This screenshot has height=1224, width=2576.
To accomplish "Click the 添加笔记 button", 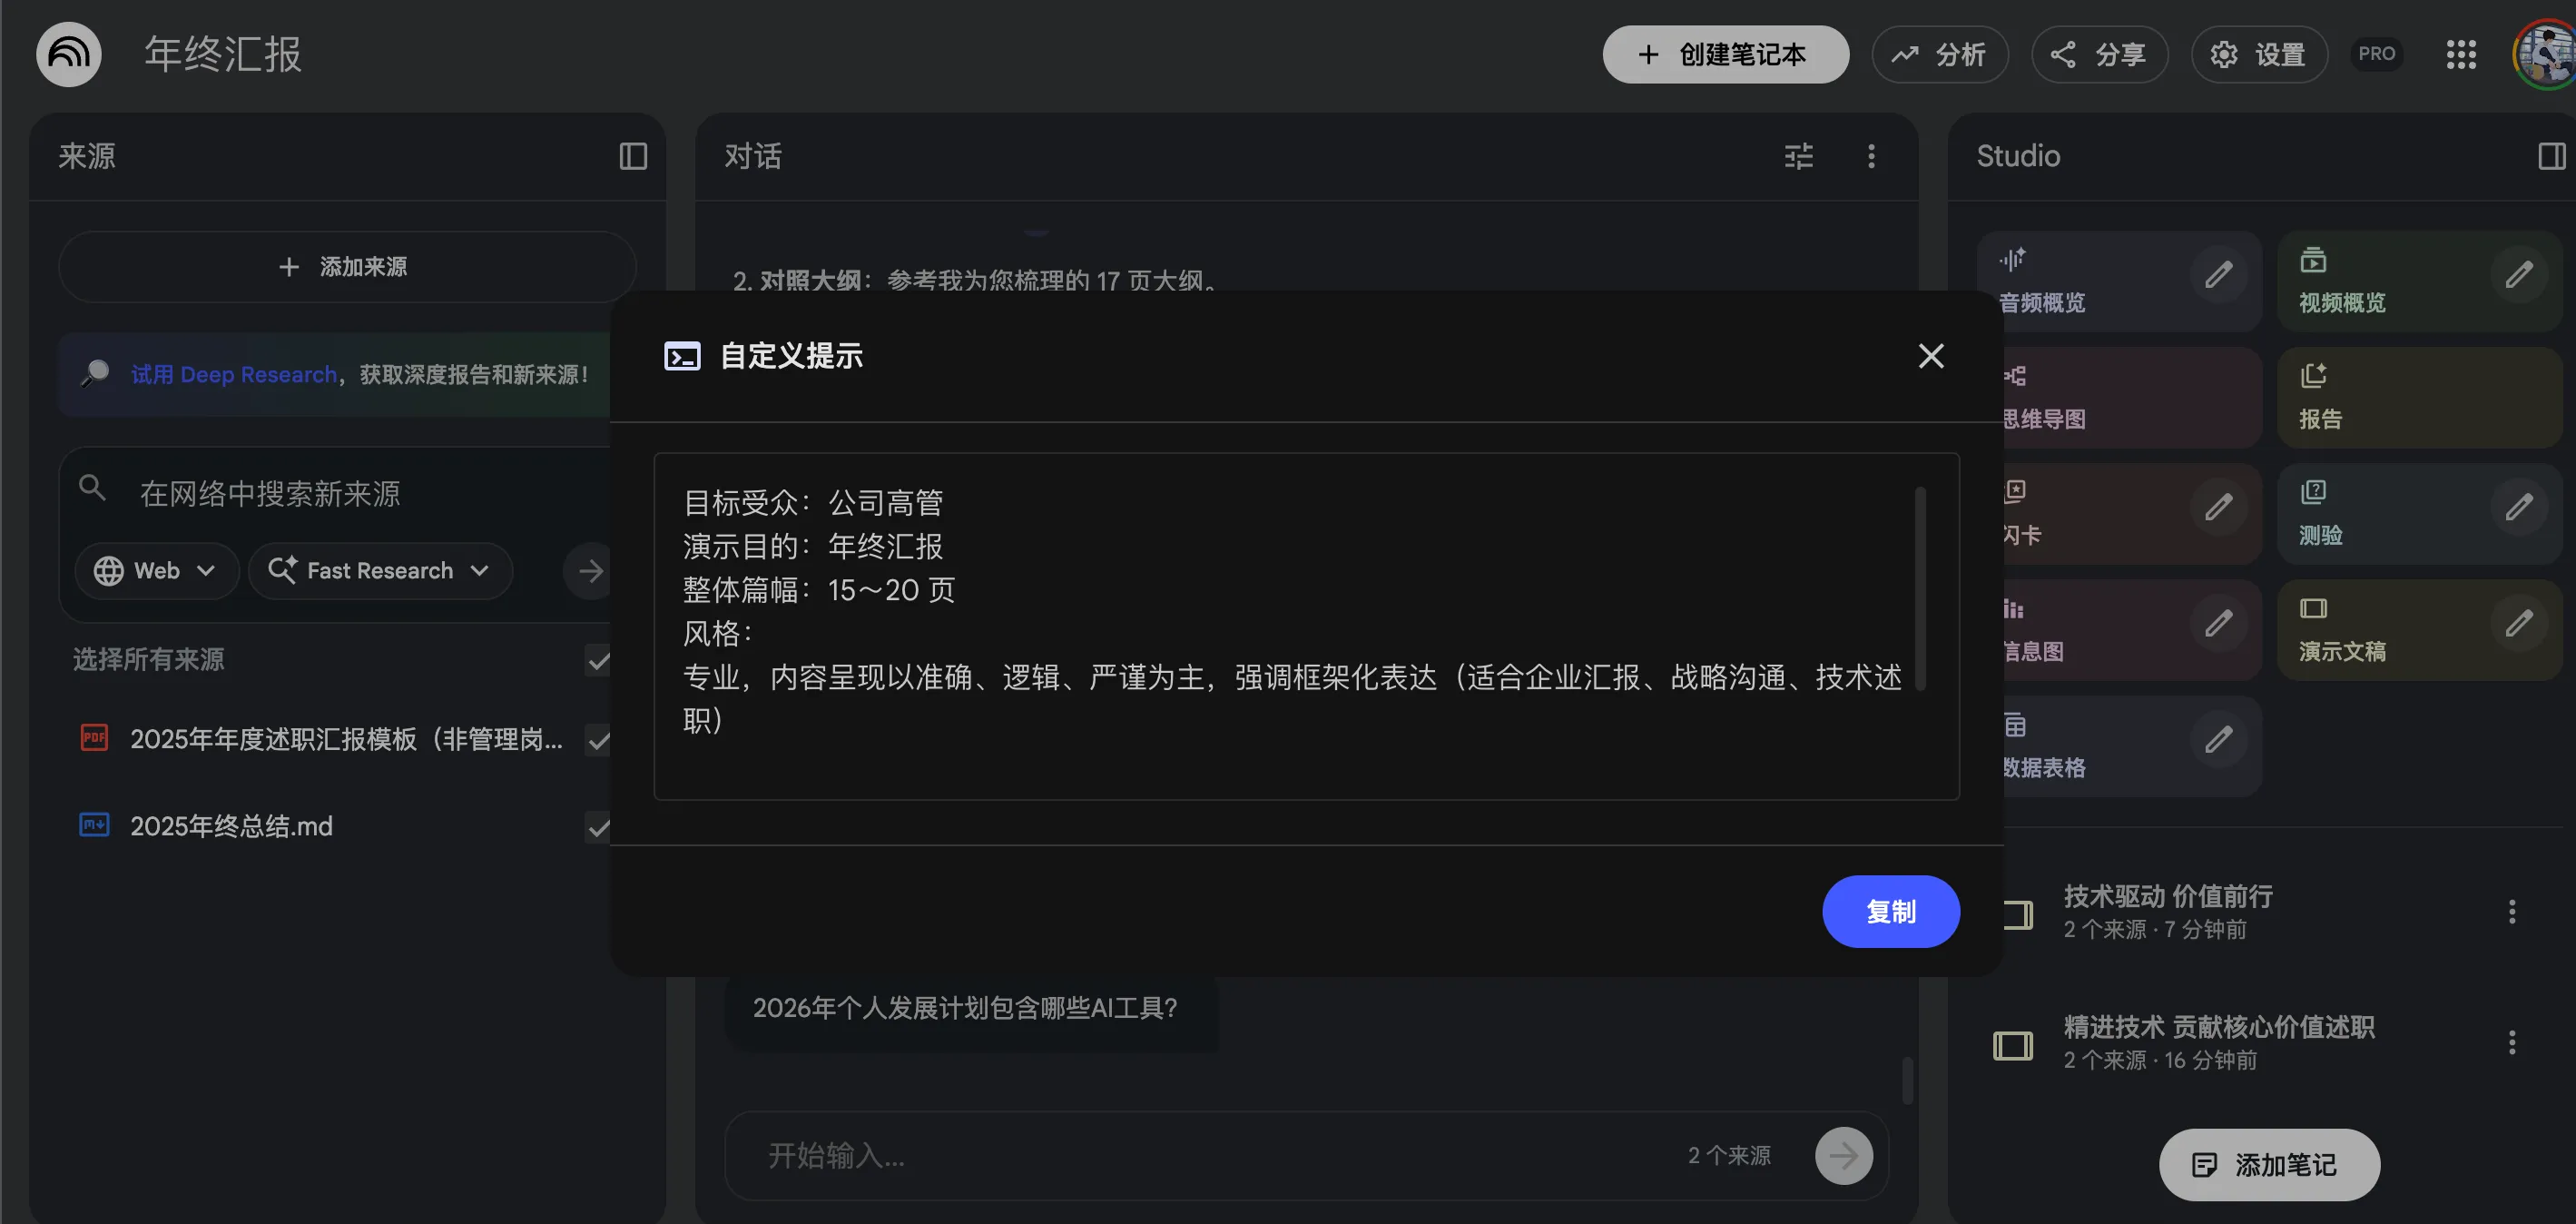I will click(x=2268, y=1165).
